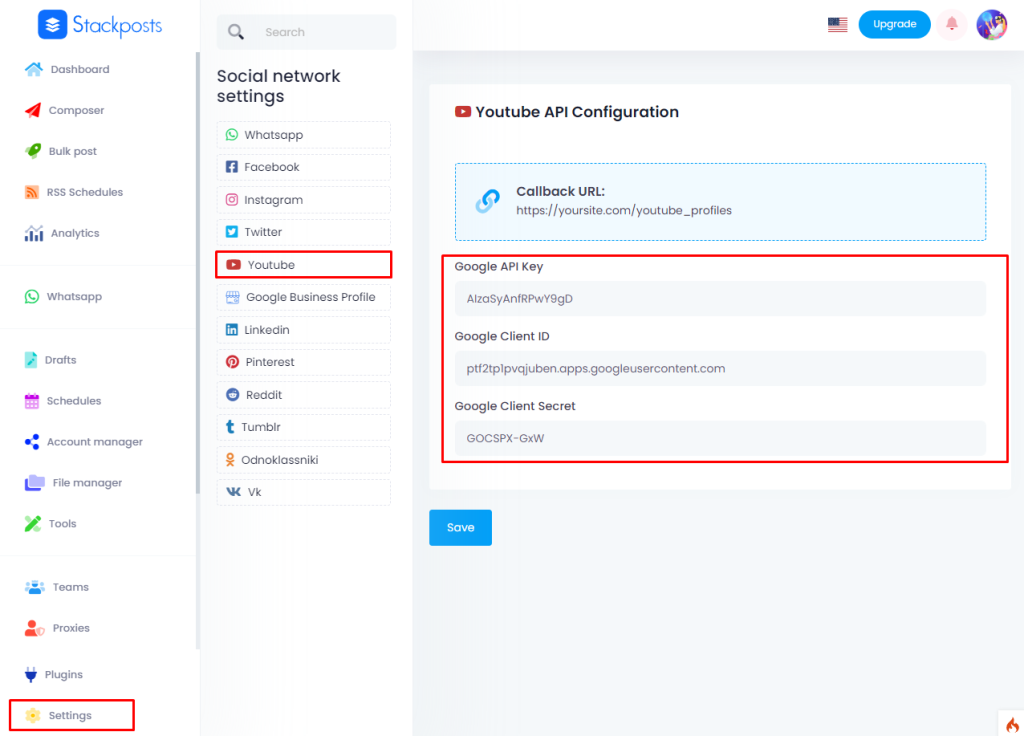Image resolution: width=1024 pixels, height=736 pixels.
Task: Click the Upgrade button
Action: pyautogui.click(x=894, y=24)
